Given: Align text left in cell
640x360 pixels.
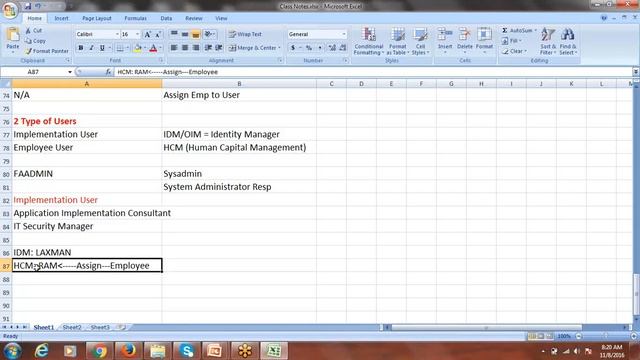Looking at the screenshot, I should point(174,48).
